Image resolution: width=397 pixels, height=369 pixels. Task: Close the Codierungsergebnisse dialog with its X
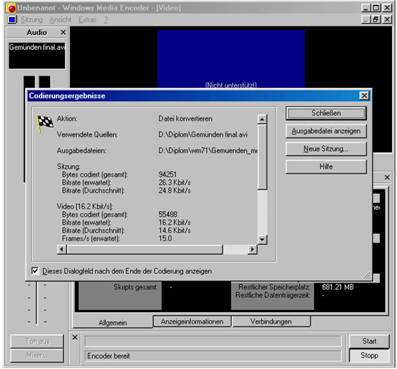[x=364, y=96]
